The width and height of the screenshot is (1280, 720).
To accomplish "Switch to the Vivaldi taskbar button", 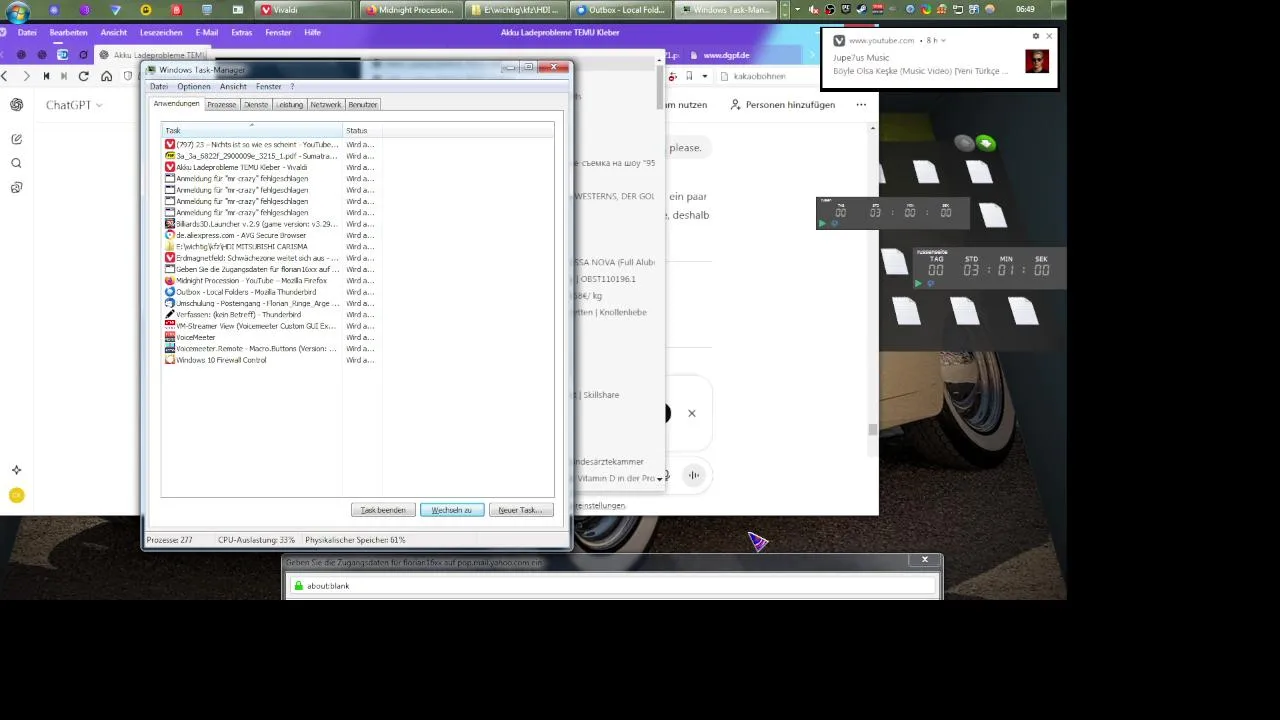I will click(303, 10).
